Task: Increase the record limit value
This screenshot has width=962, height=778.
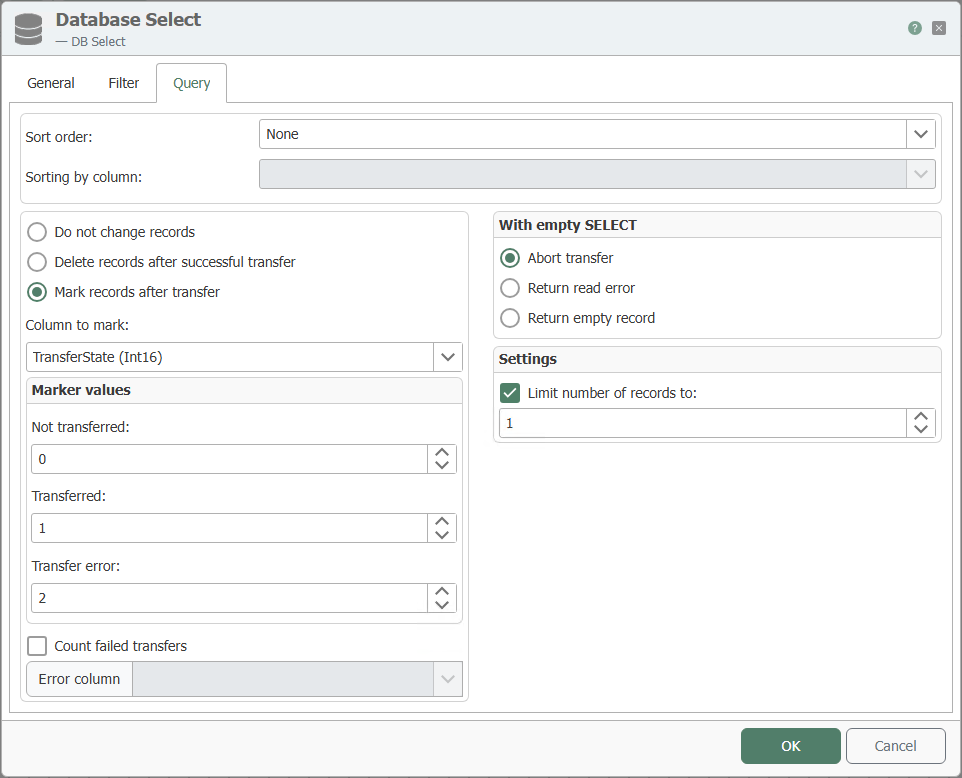Action: point(920,417)
